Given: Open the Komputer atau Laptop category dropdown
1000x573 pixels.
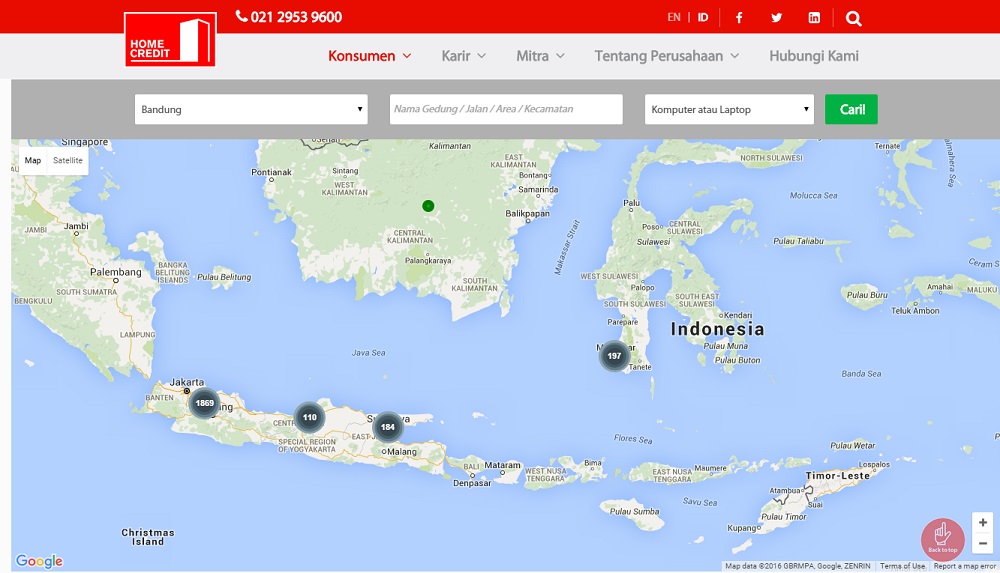Looking at the screenshot, I should [729, 109].
